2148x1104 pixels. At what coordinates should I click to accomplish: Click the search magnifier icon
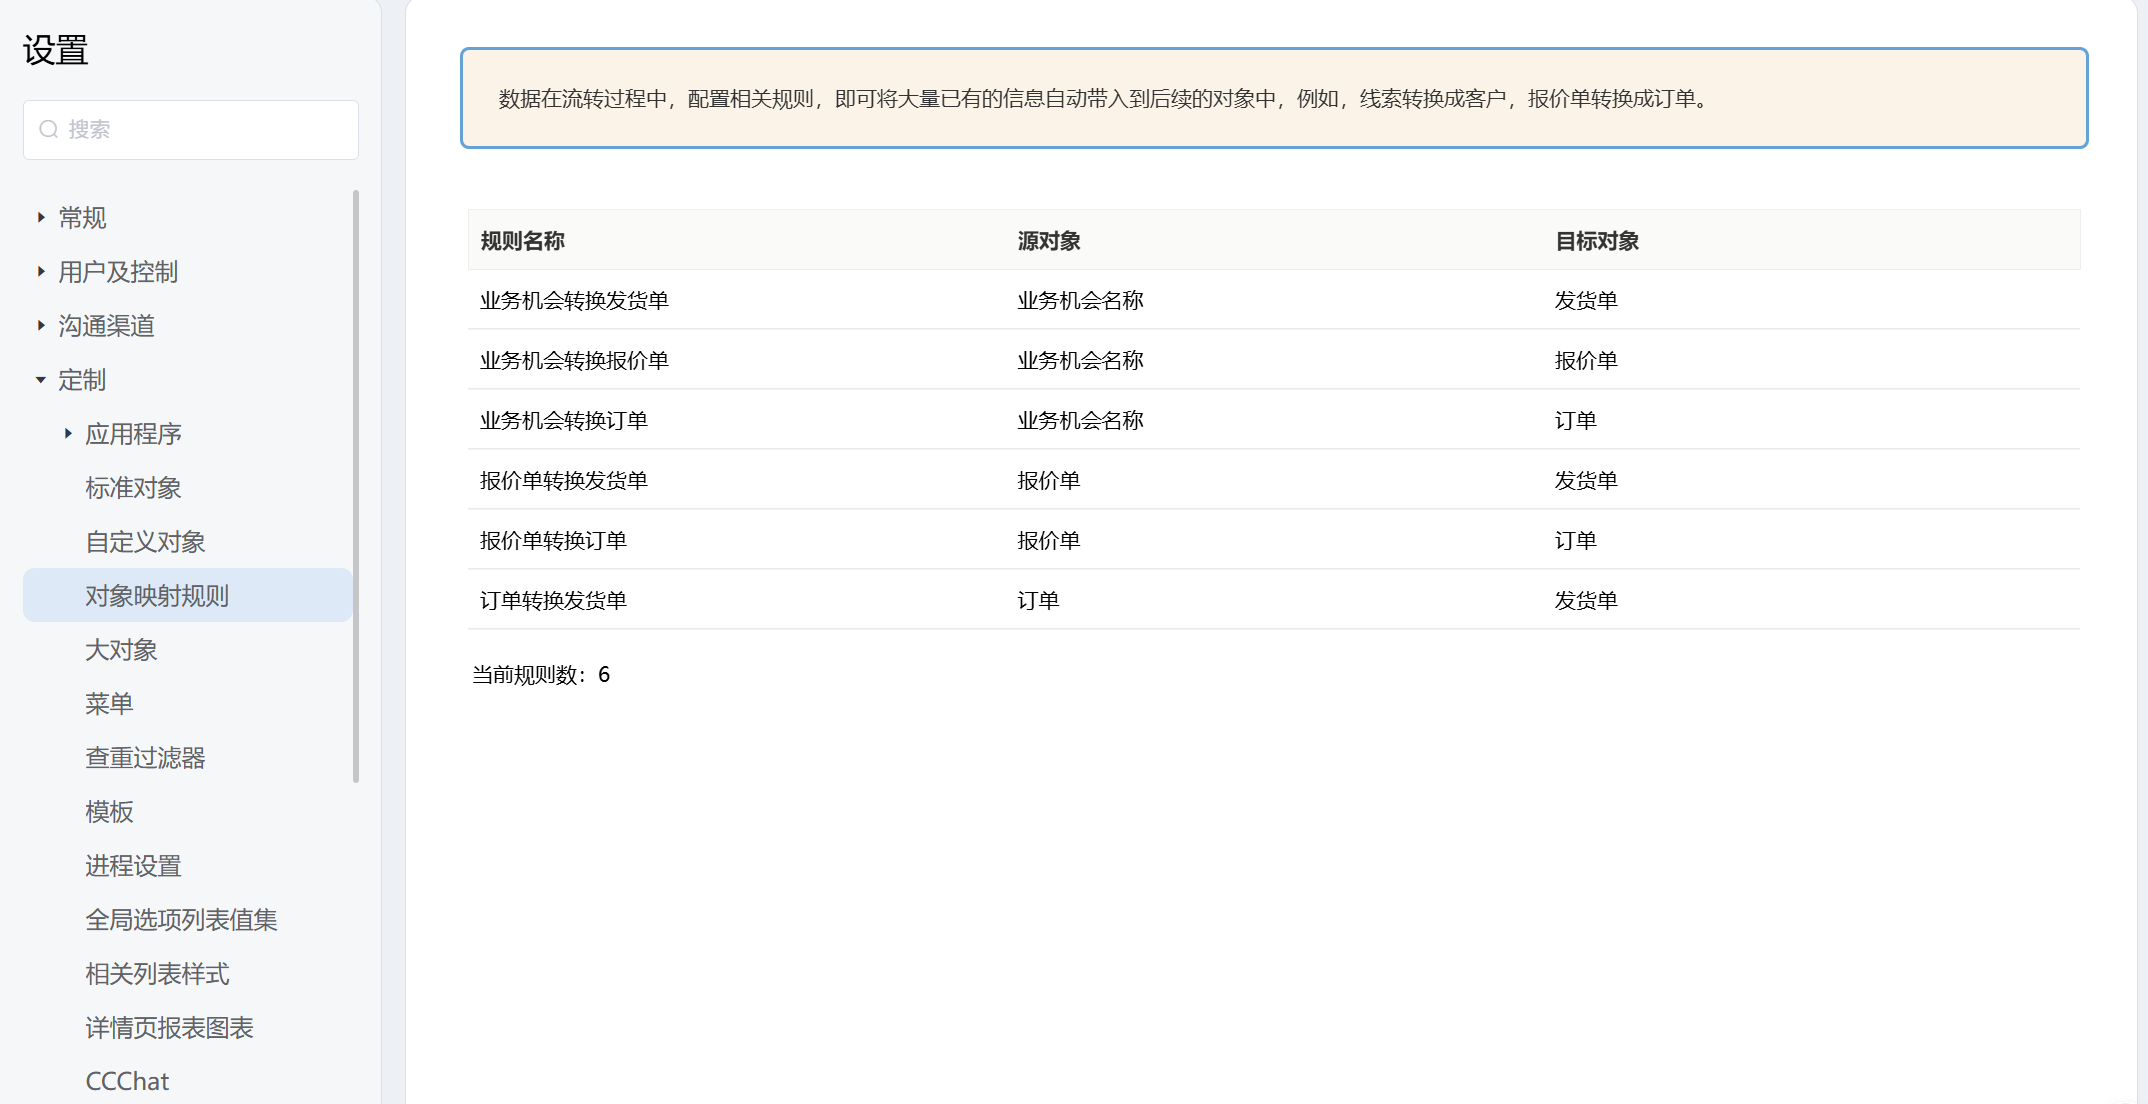[48, 129]
